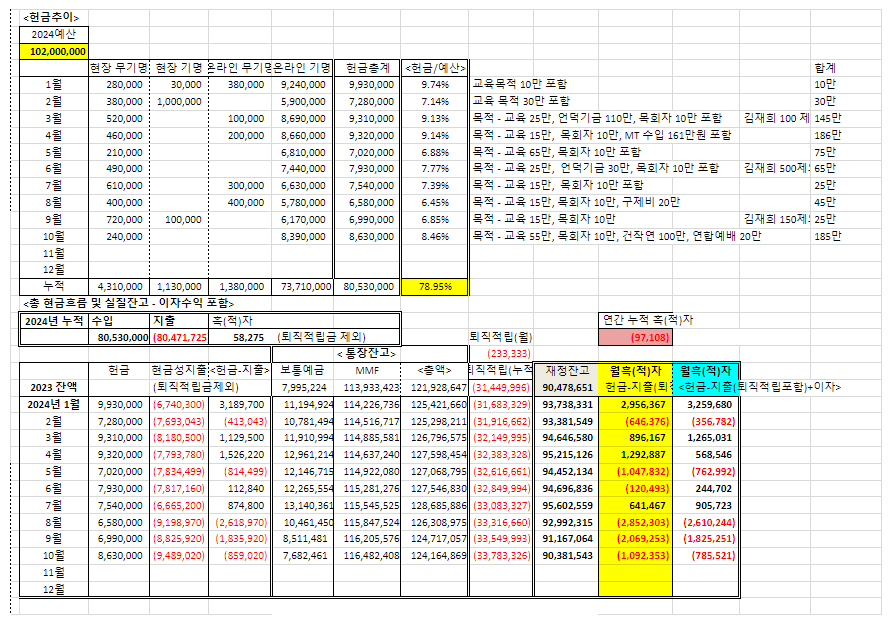
Task: Click the 73,710,000 cumulative total cell
Action: pyautogui.click(x=303, y=287)
